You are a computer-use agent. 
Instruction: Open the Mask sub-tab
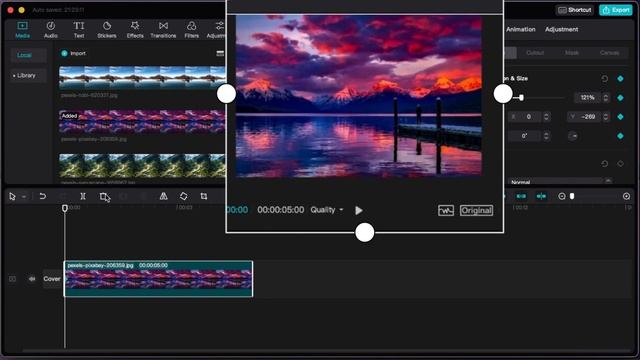click(571, 53)
